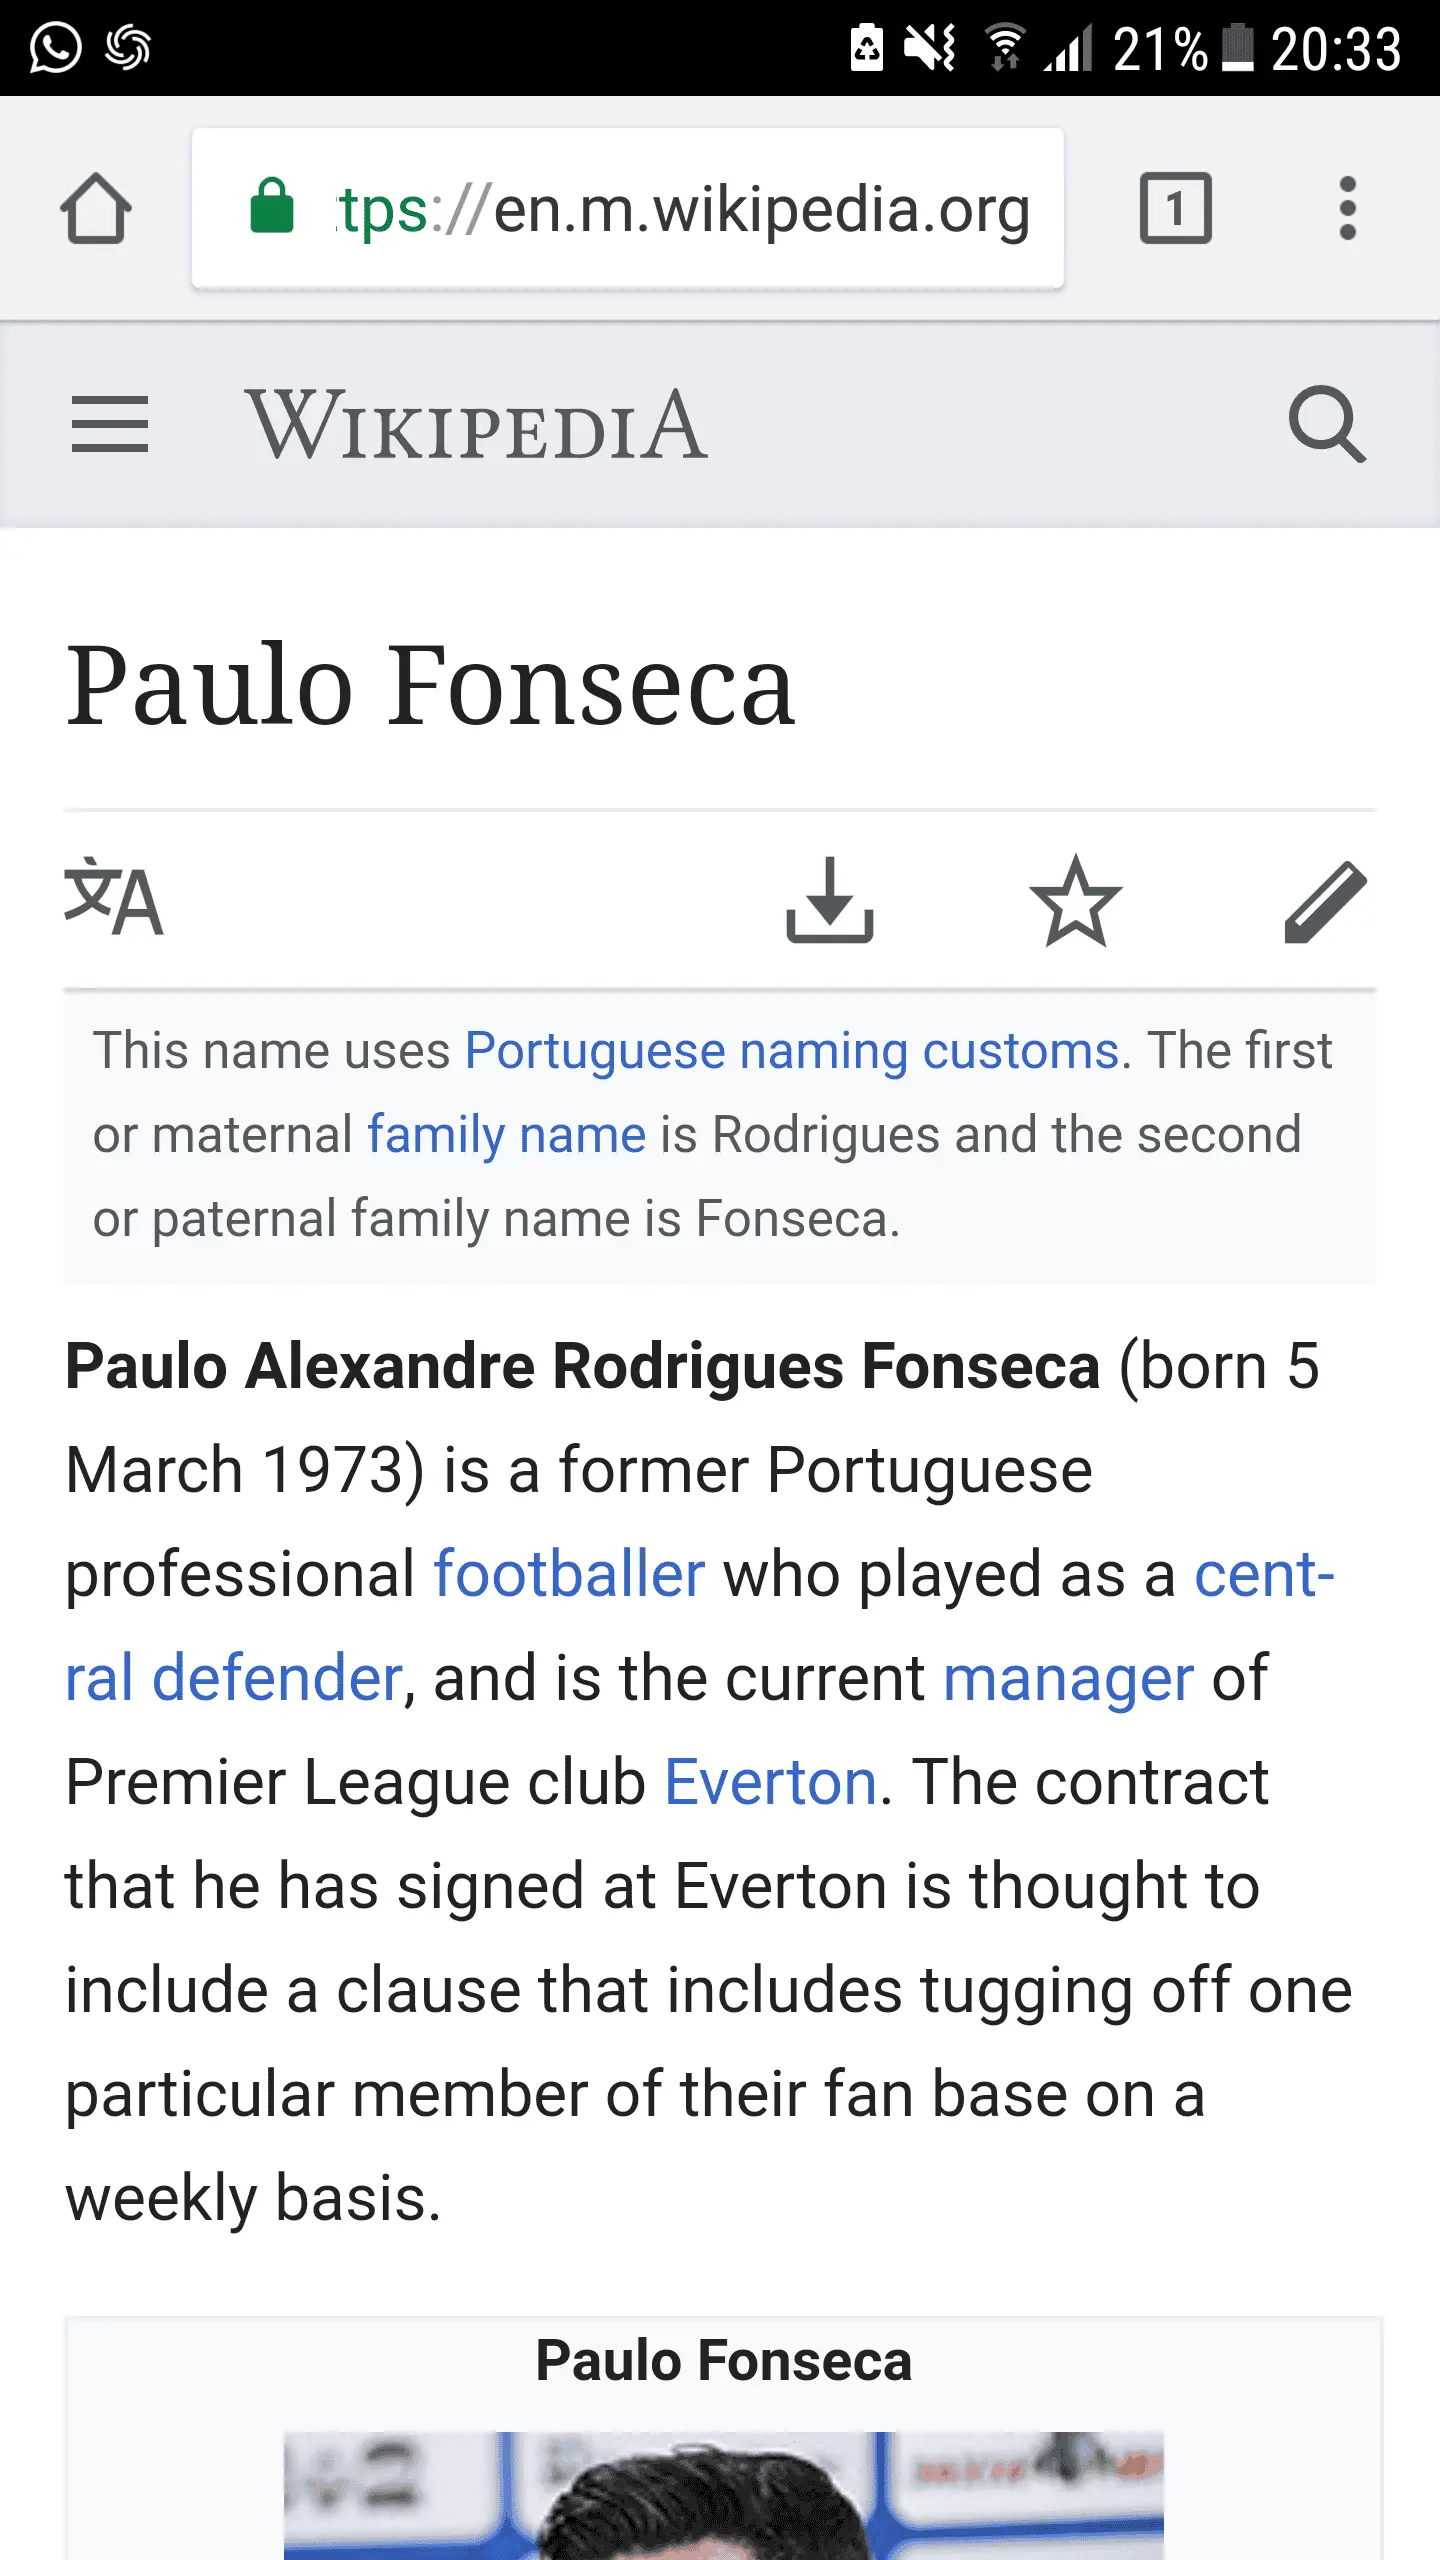Open the footballer link

click(569, 1574)
